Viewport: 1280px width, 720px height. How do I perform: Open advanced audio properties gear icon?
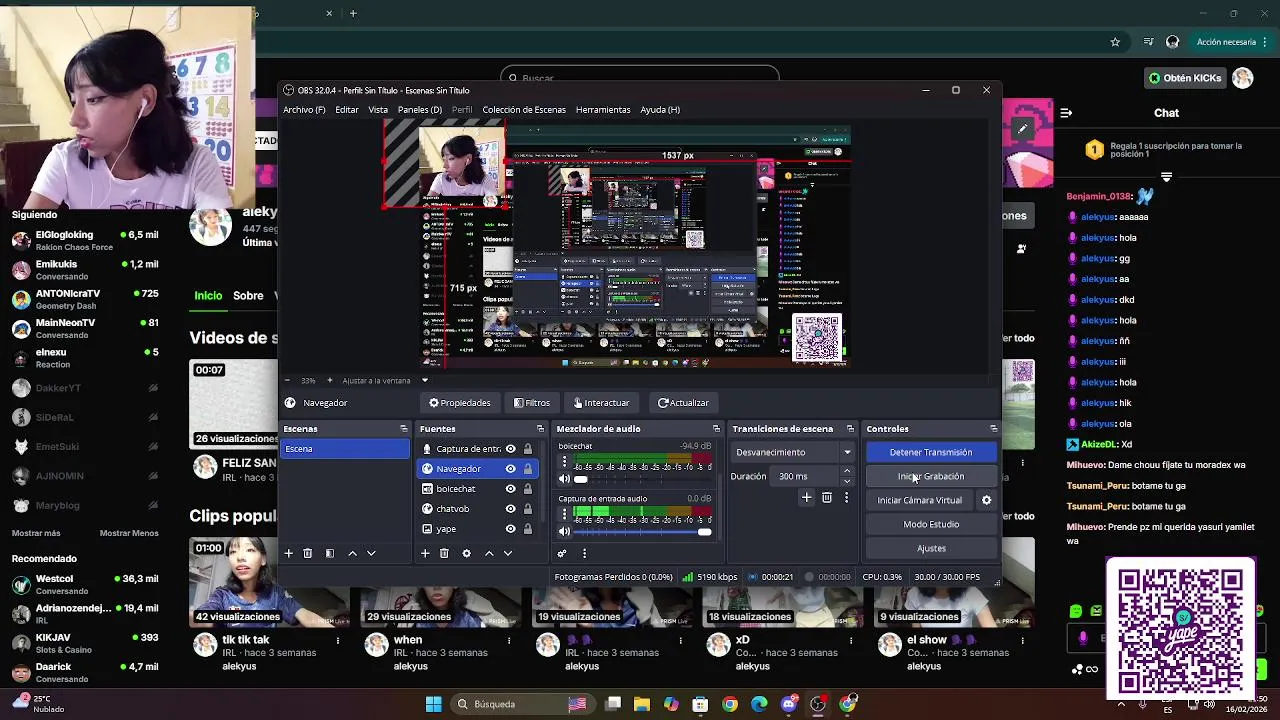click(562, 553)
